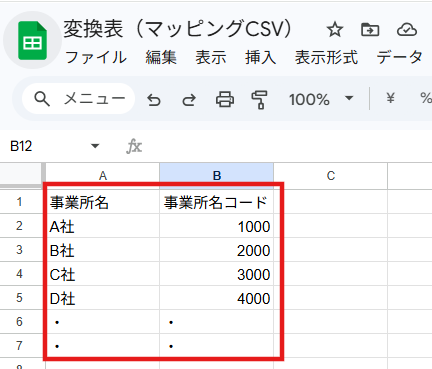Open the 表示形式 menu
This screenshot has height=369, width=432.
pos(326,57)
